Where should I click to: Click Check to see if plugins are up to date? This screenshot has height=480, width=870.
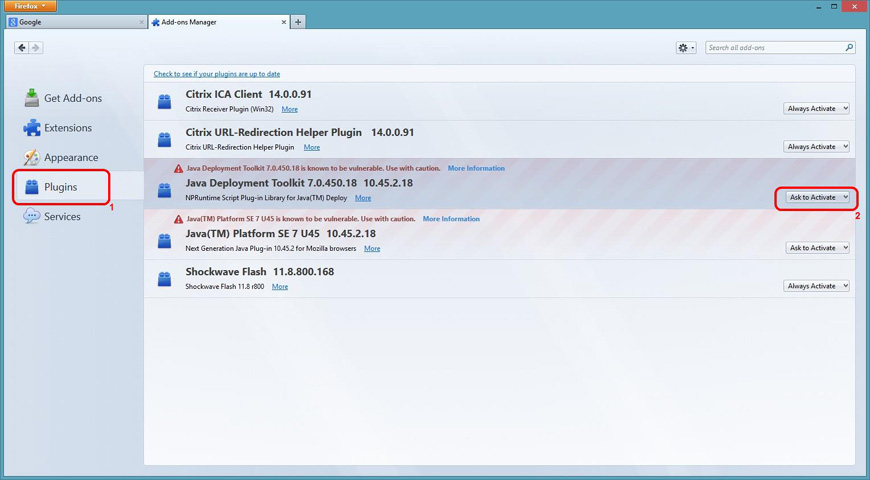[216, 74]
